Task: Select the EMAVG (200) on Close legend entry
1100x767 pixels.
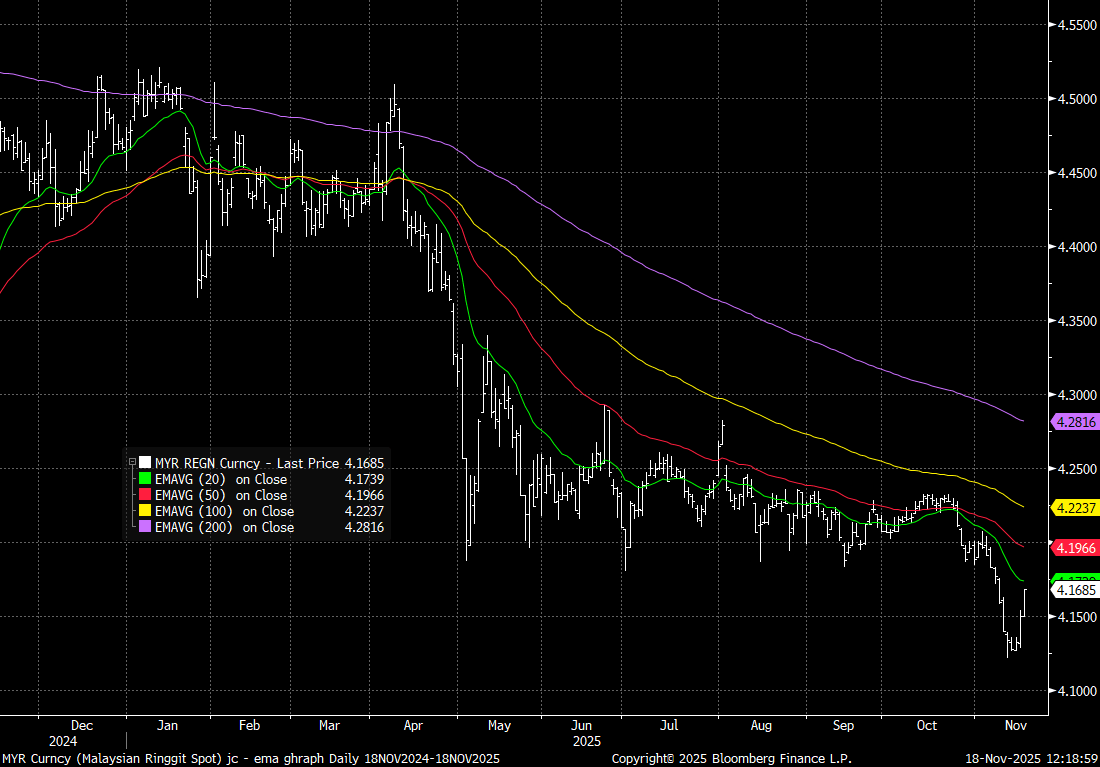Action: point(224,527)
